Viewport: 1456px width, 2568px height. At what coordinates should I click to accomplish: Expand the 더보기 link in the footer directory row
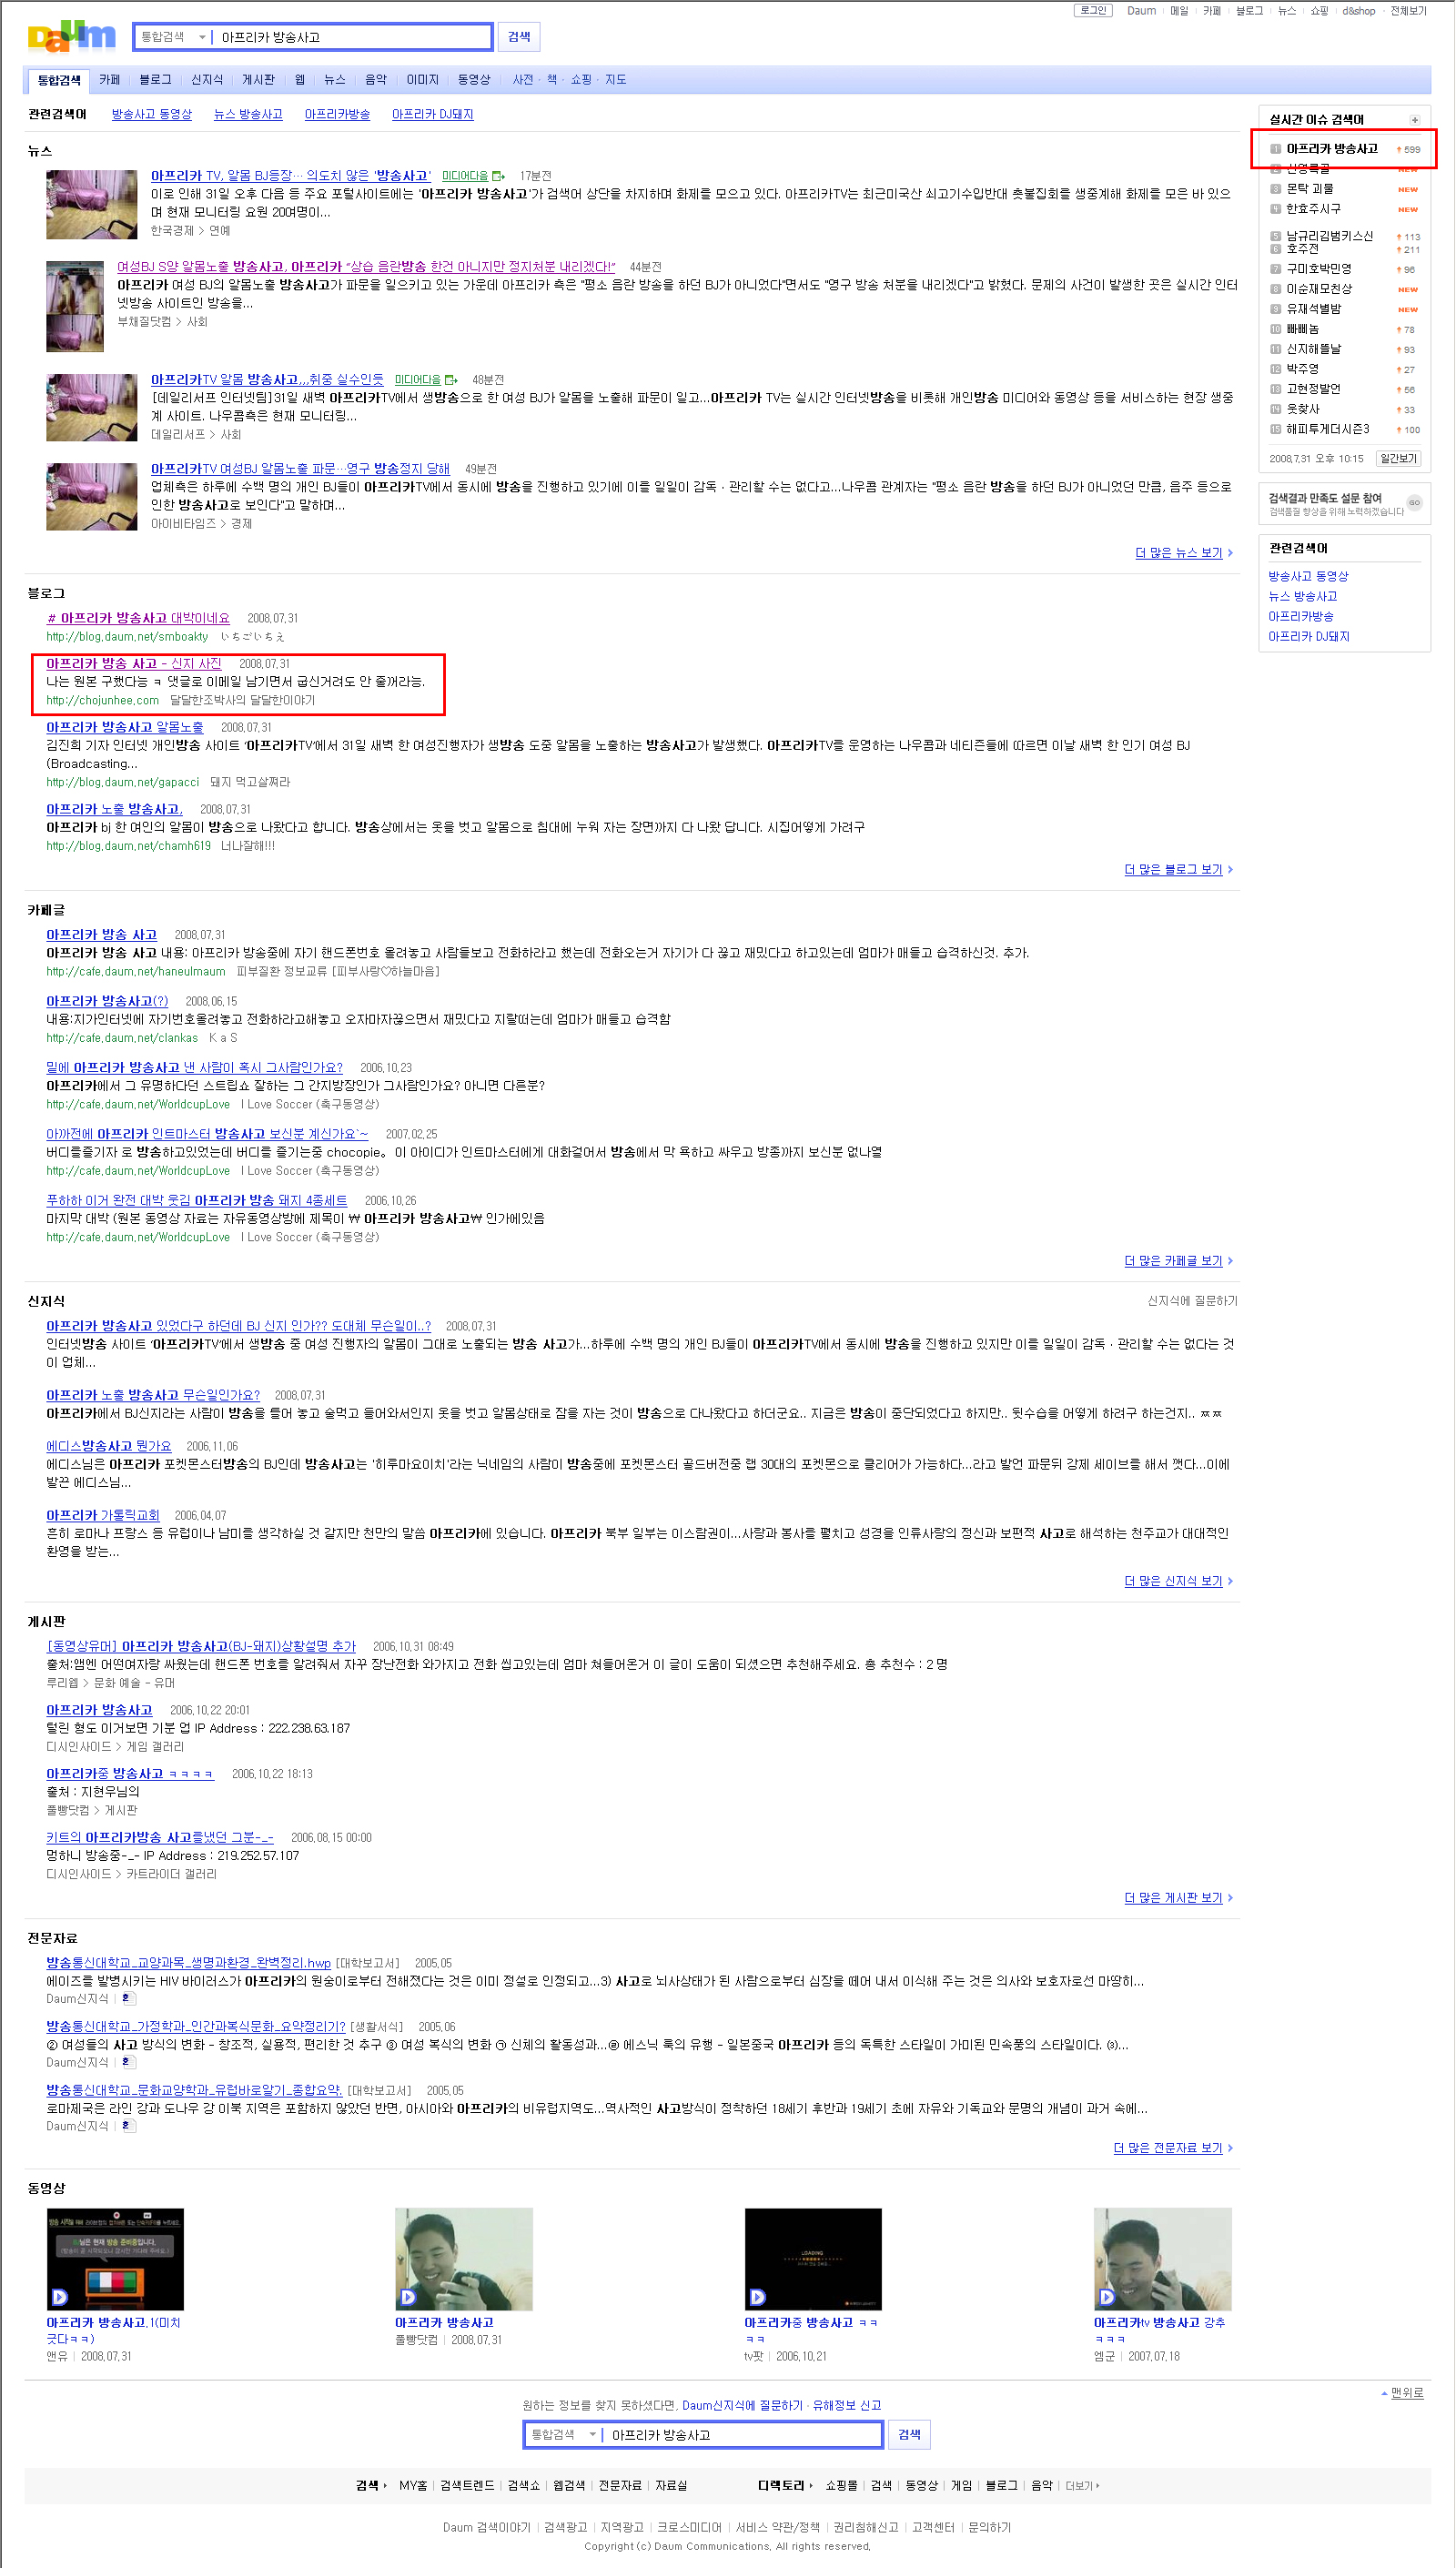tap(1082, 2485)
